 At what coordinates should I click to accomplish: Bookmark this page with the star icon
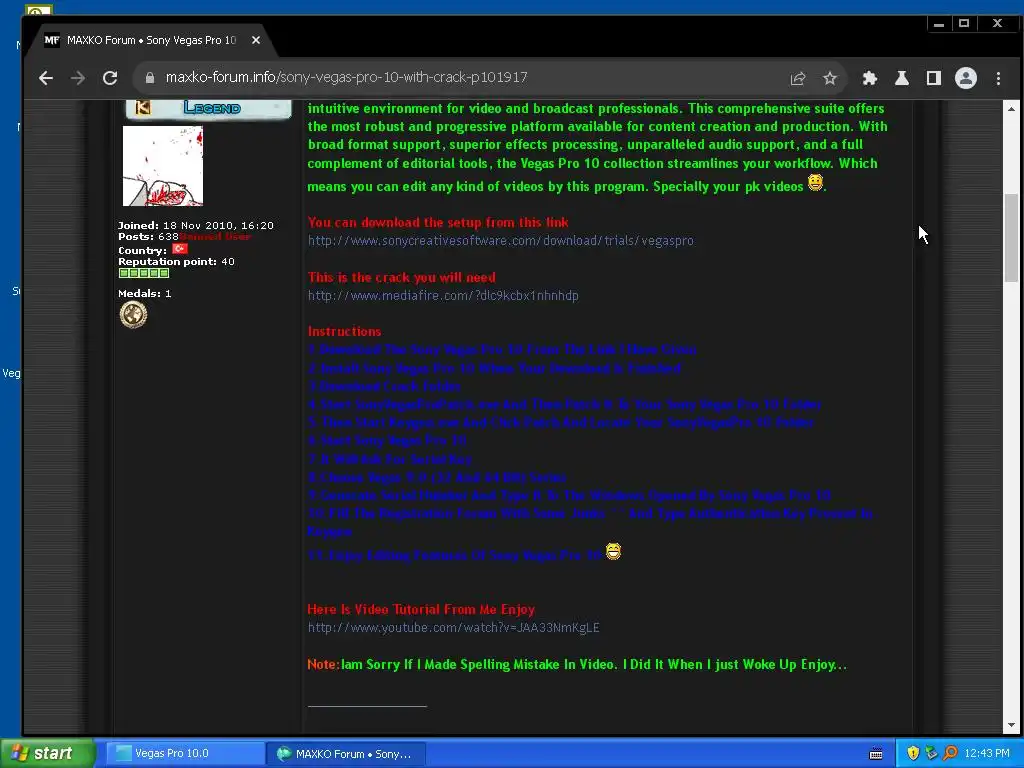pos(829,78)
